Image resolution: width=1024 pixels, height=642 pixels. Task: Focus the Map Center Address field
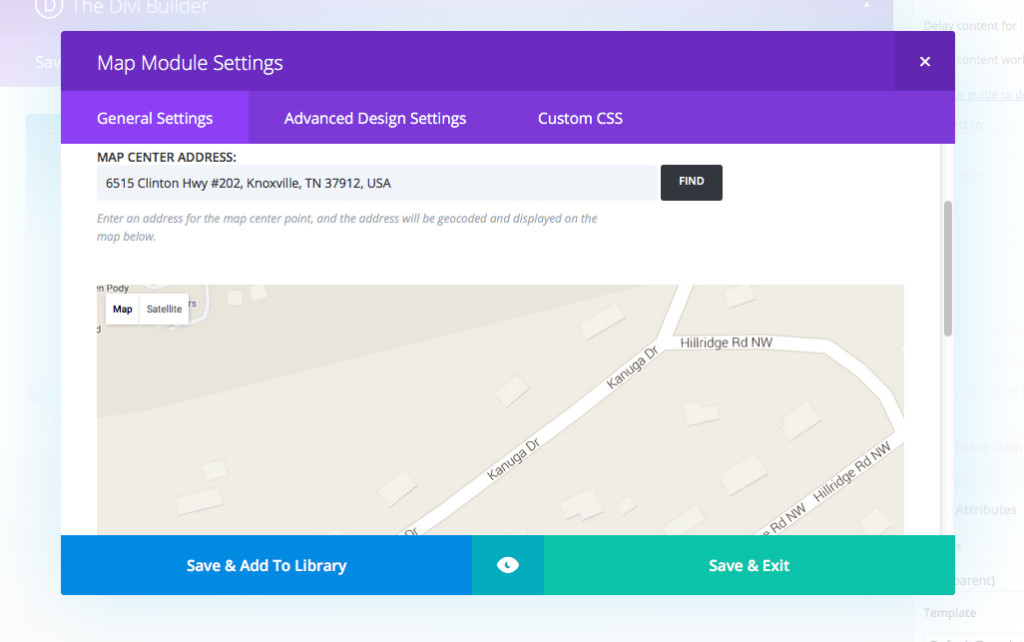point(377,183)
